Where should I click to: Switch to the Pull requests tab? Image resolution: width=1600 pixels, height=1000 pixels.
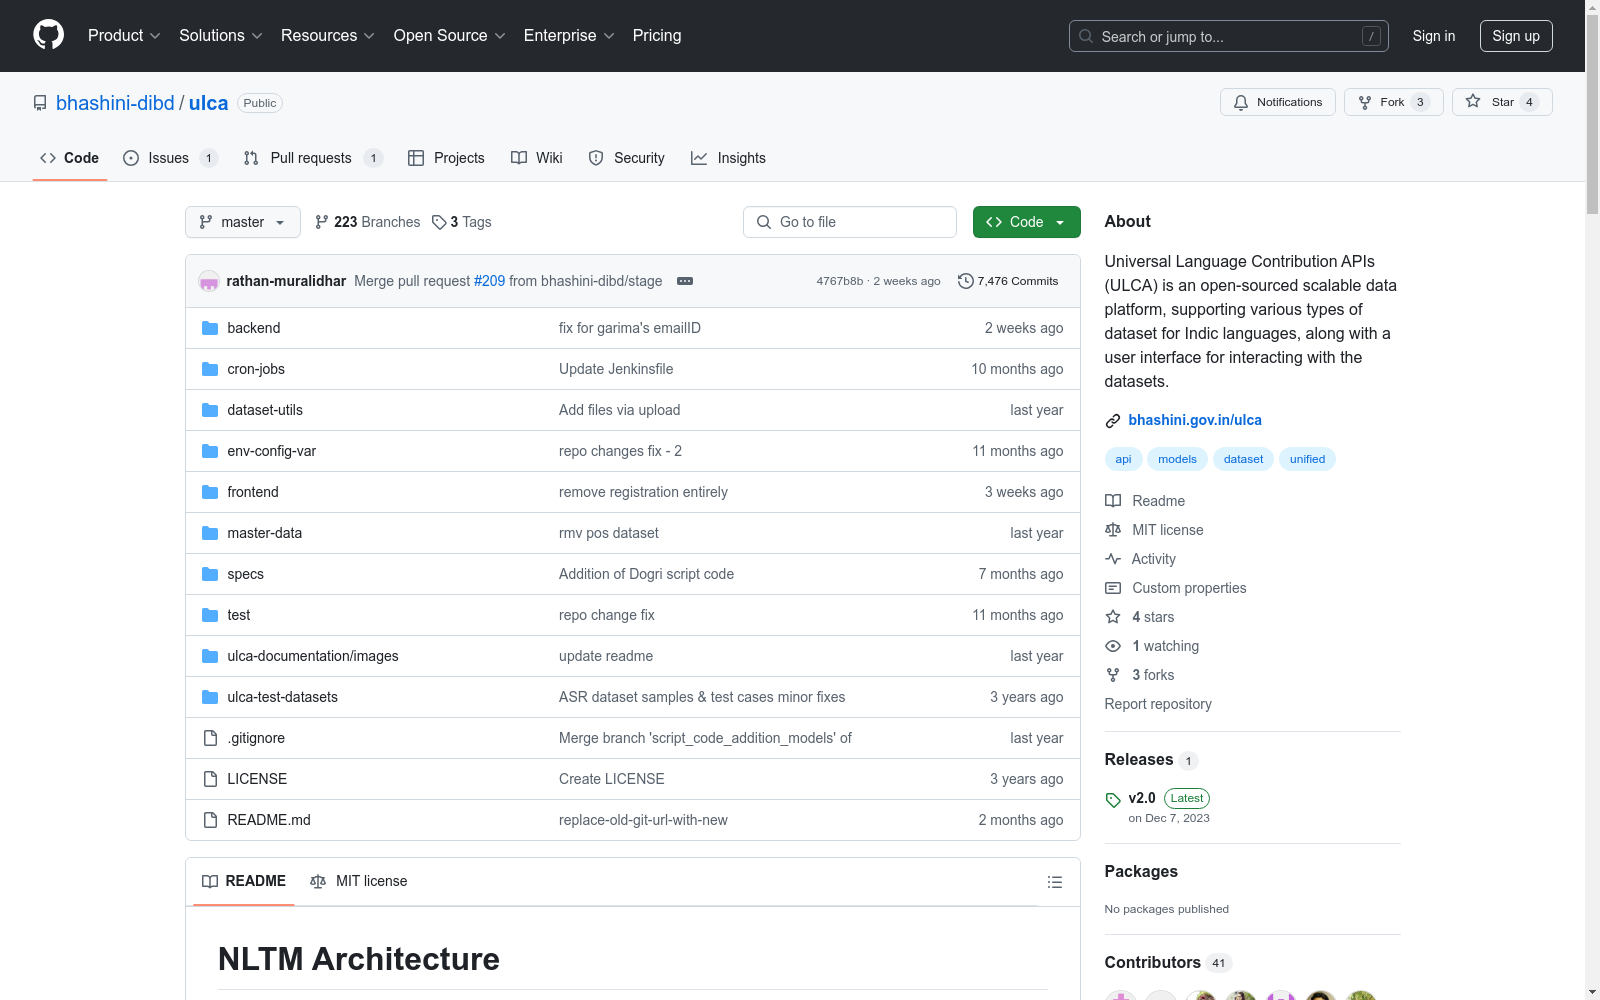(313, 158)
